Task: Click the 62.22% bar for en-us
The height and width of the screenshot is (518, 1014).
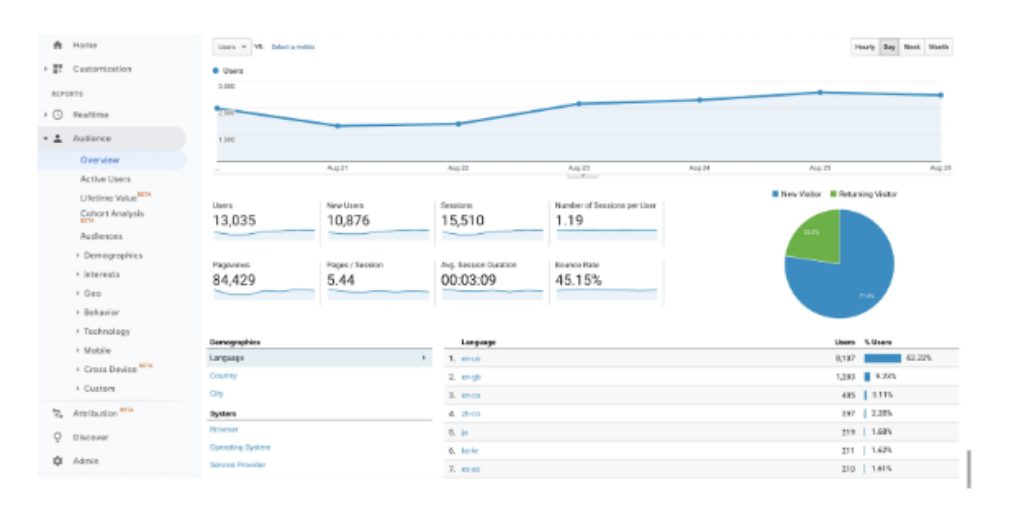Action: [882, 358]
